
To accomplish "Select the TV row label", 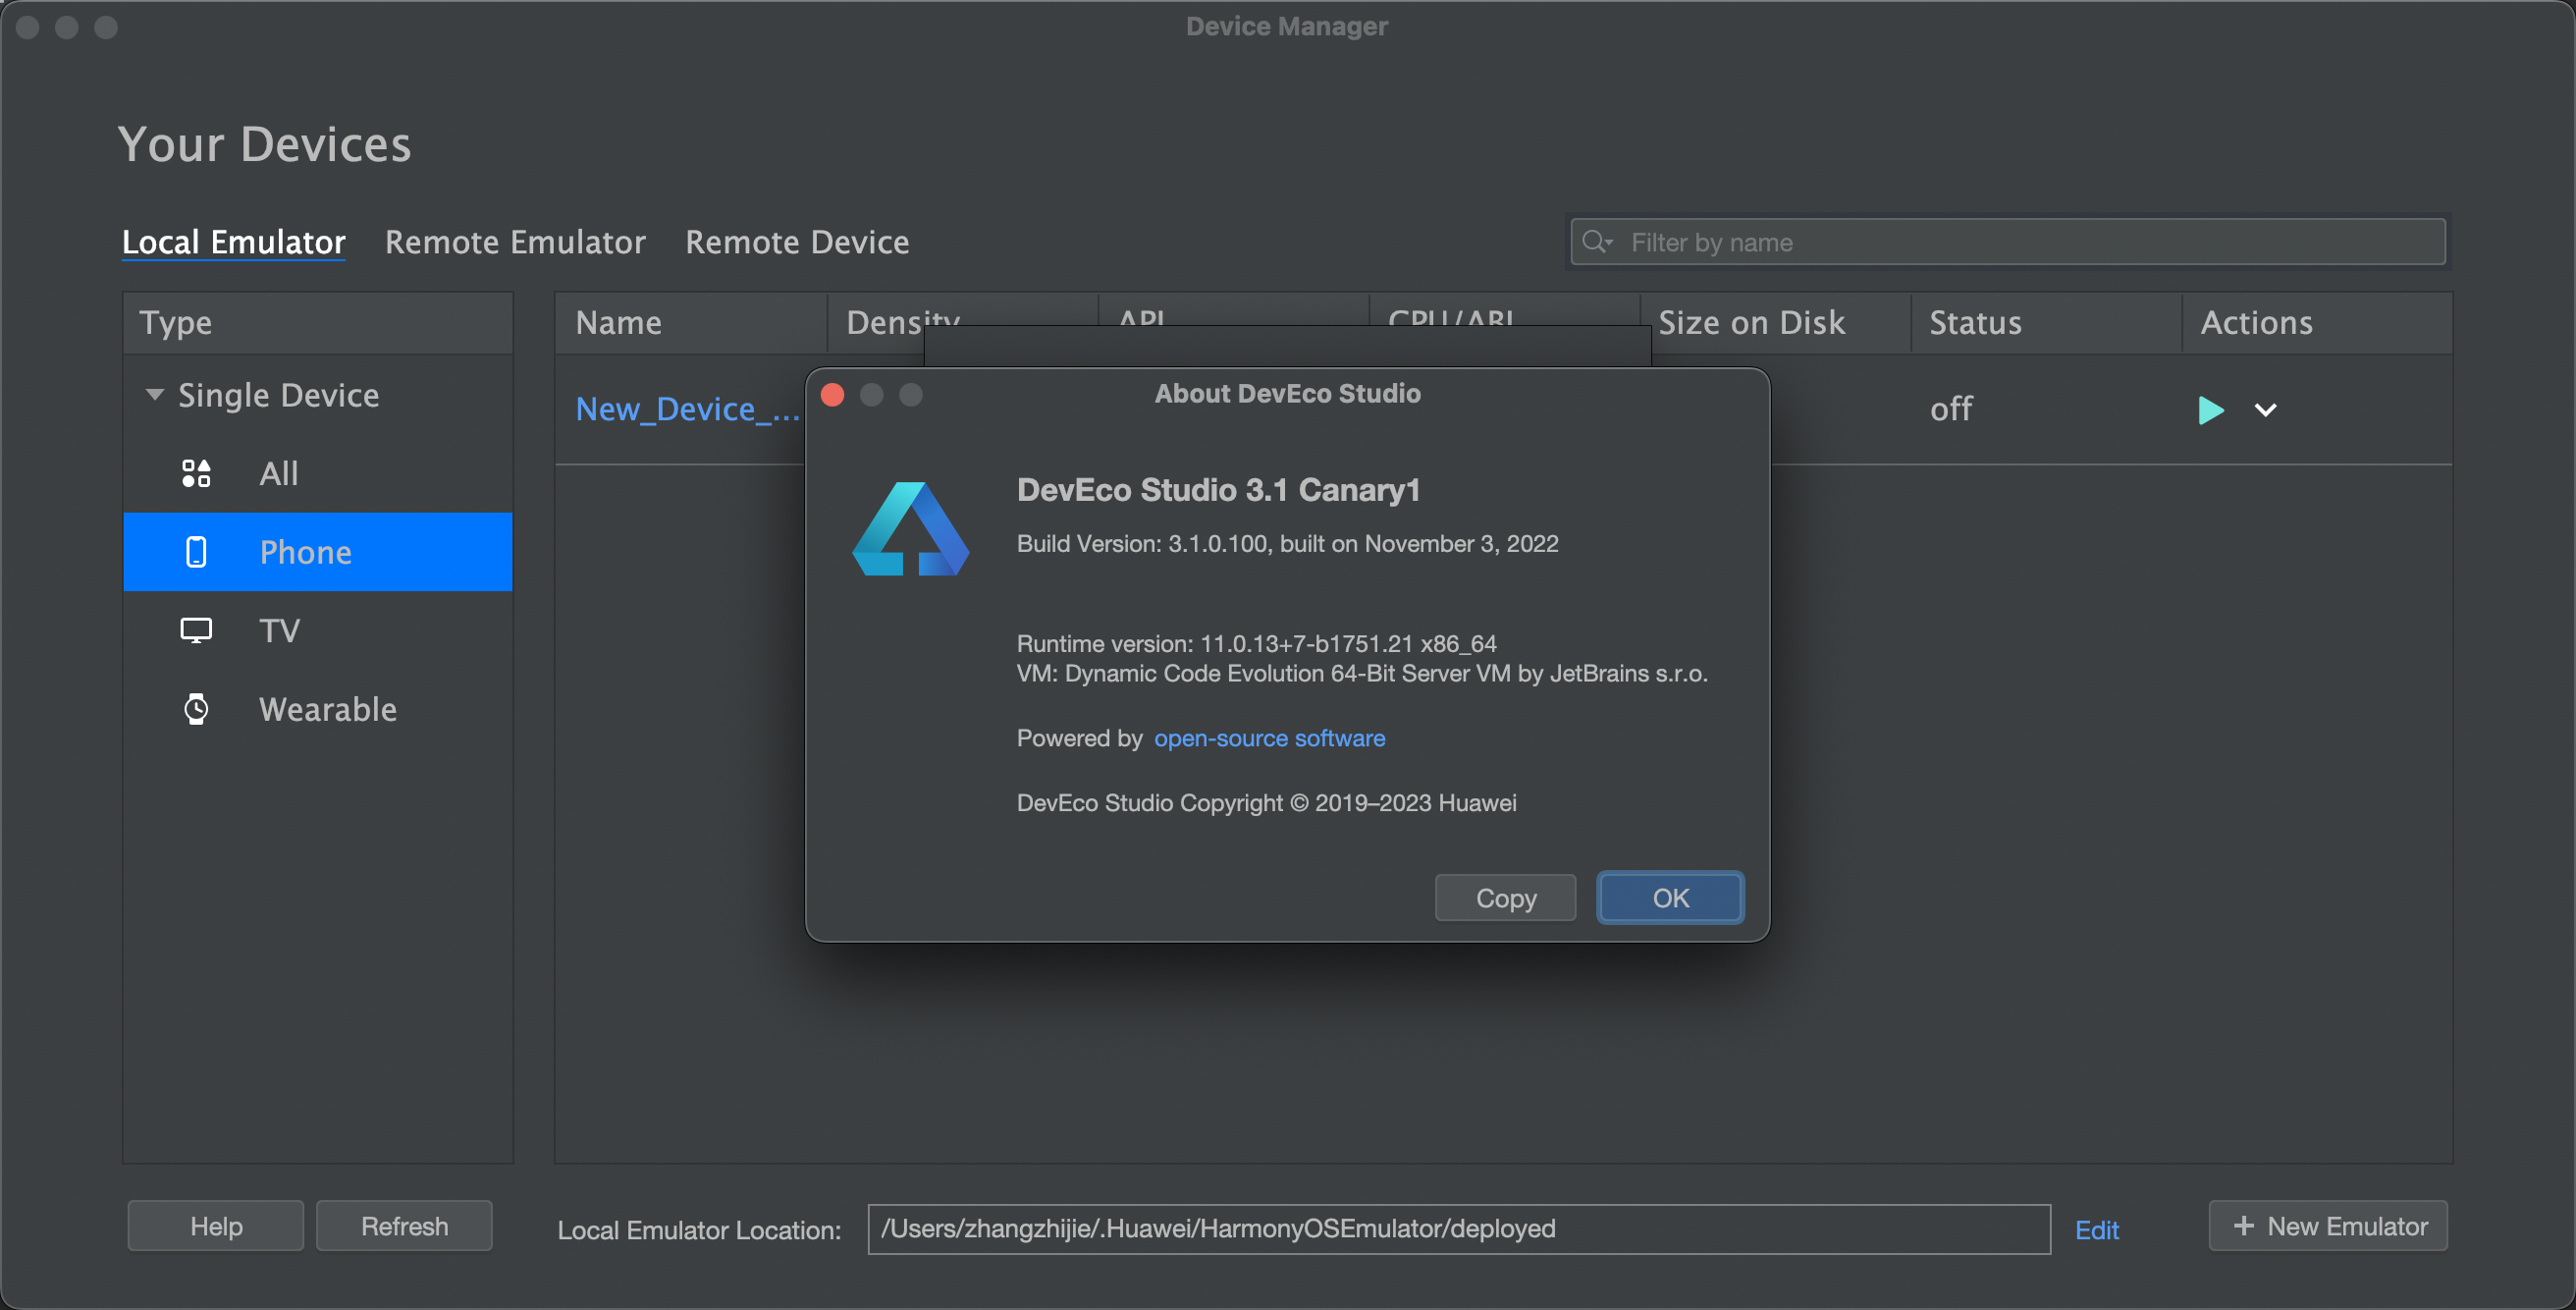I will click(x=279, y=631).
